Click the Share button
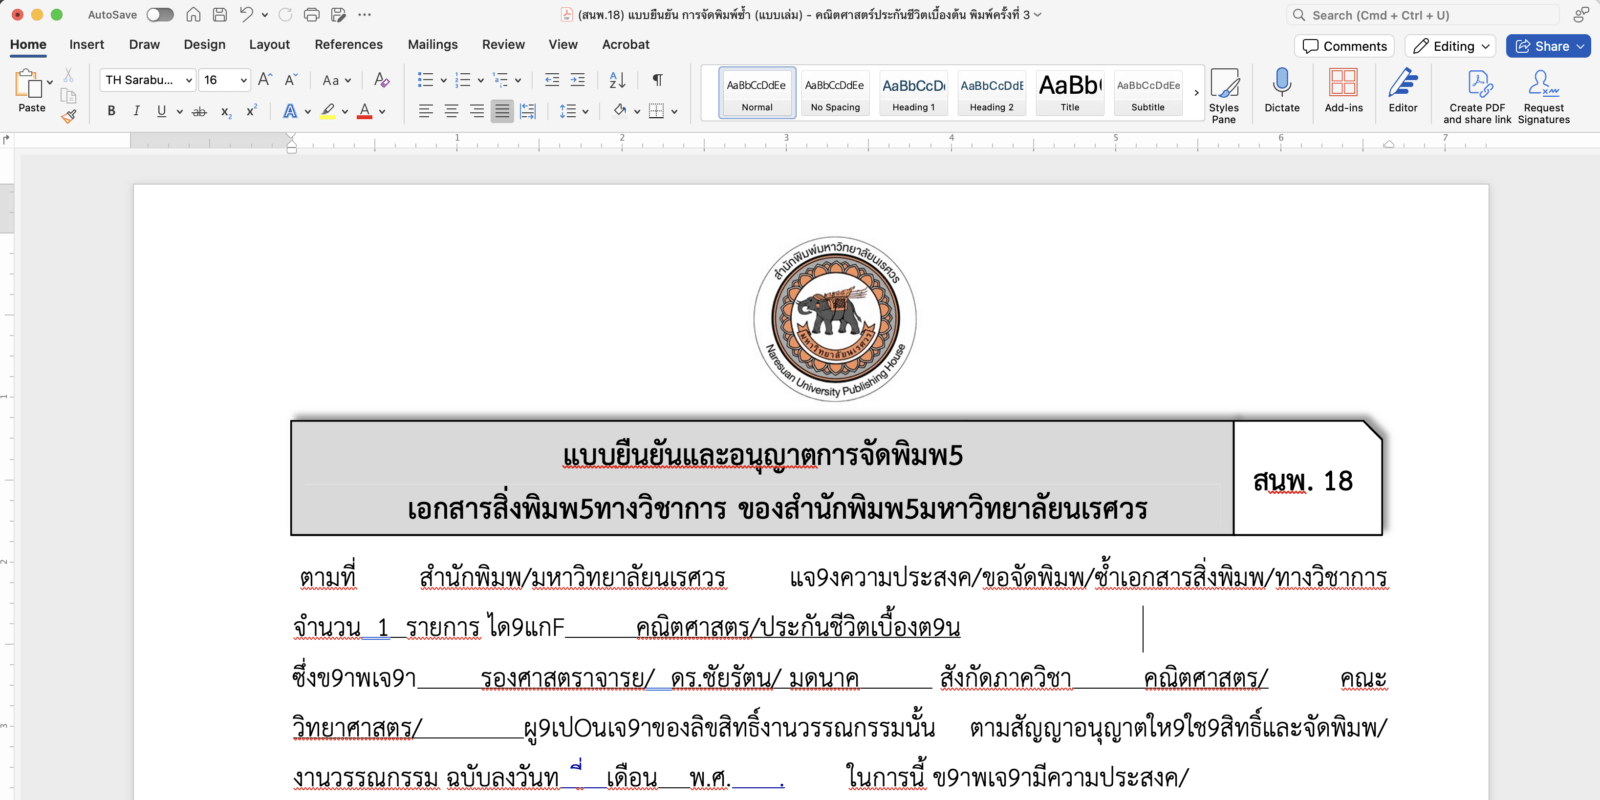This screenshot has height=800, width=1600. [x=1548, y=46]
